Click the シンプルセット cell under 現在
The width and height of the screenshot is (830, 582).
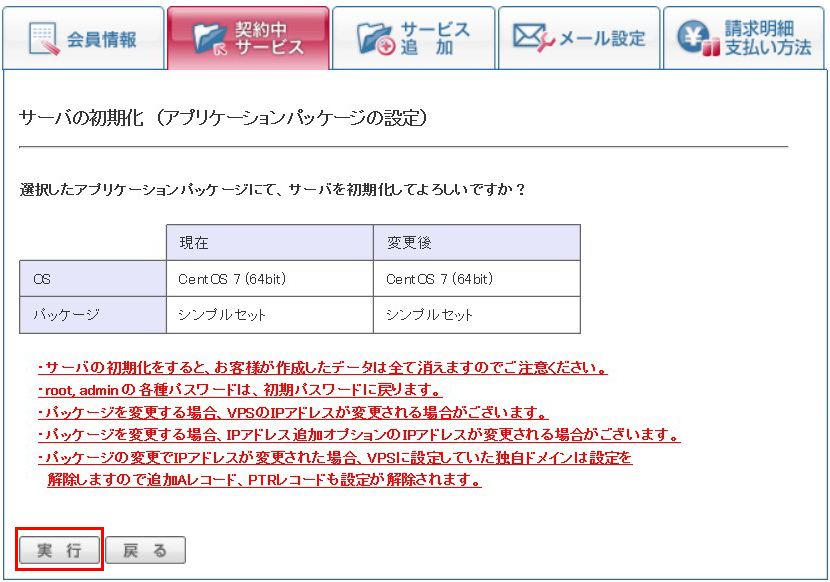tap(269, 315)
